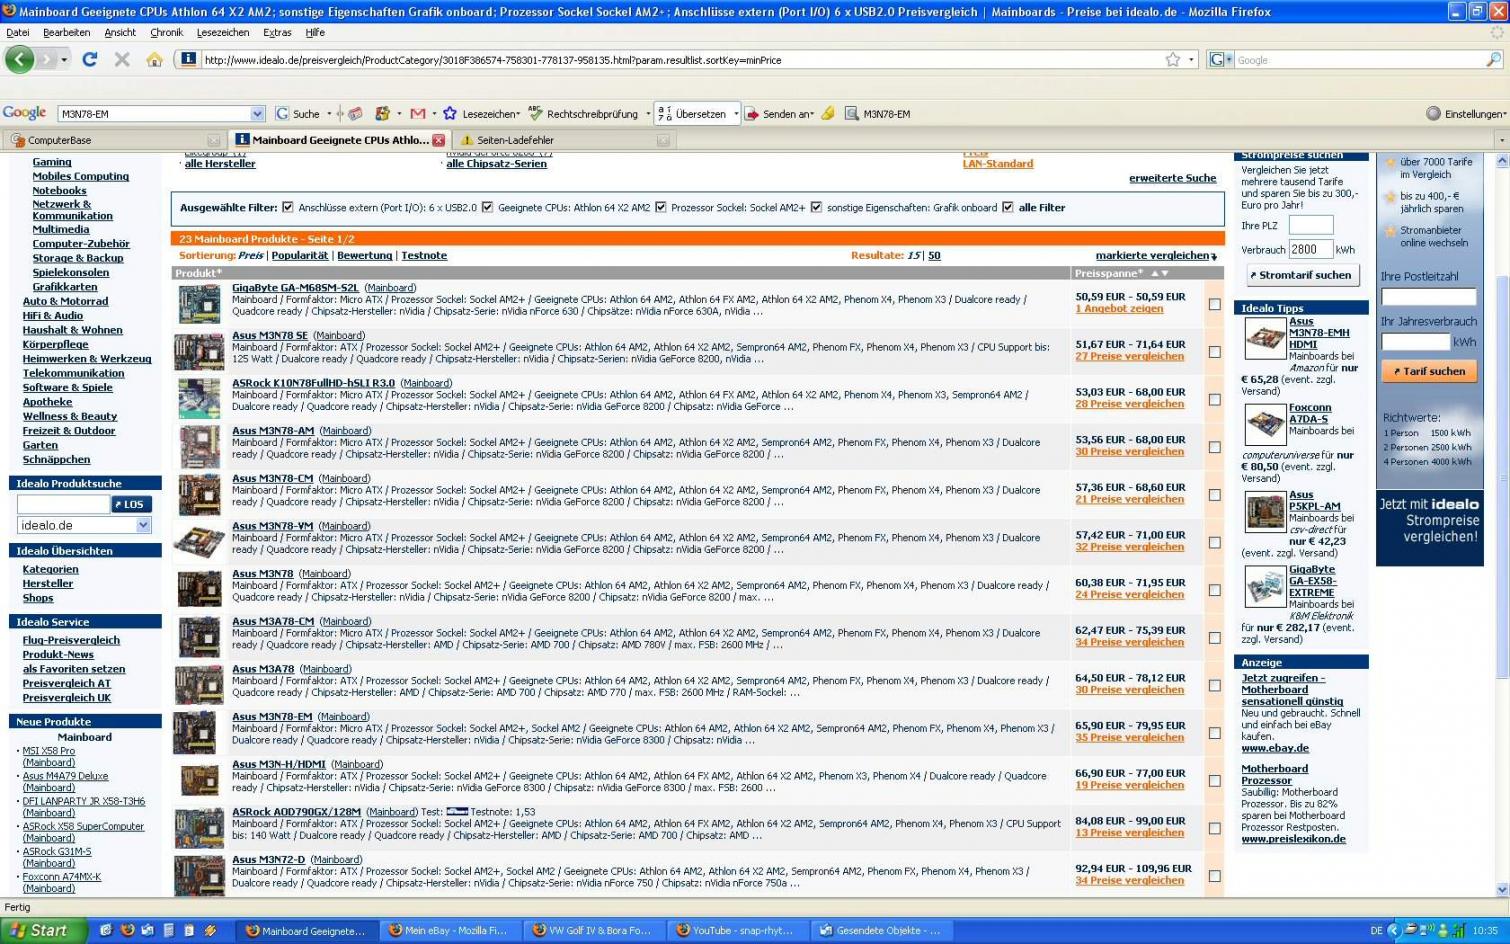Switch to the ComputerBase tab
This screenshot has width=1510, height=944.
click(x=113, y=140)
